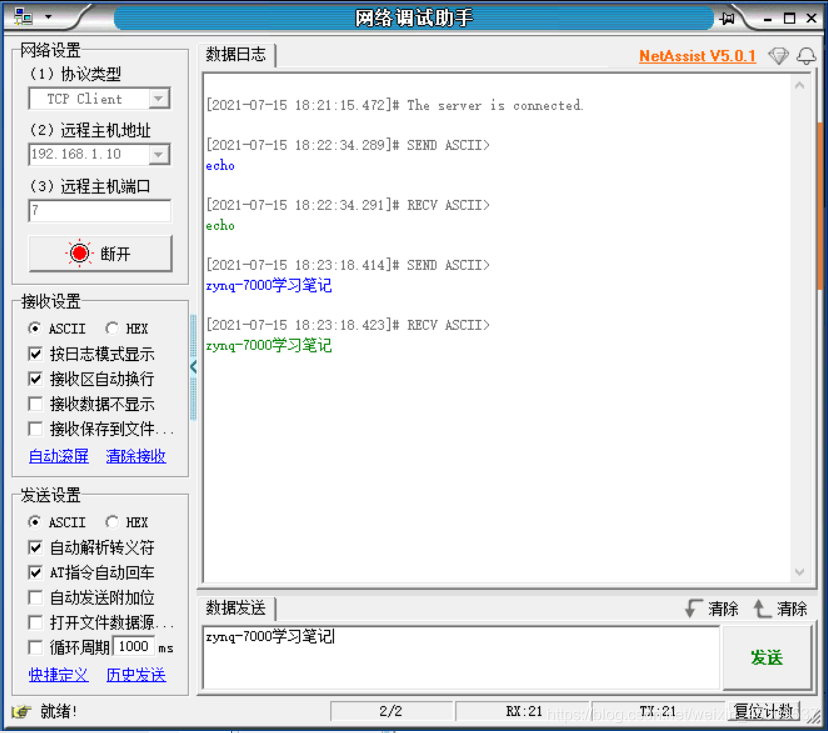Click inside the 远程主机端口 input field
Screen dimensions: 828x733
pyautogui.click(x=99, y=211)
